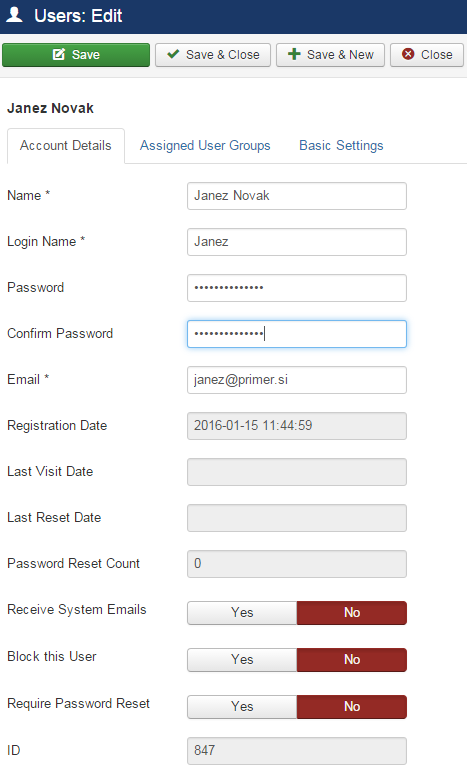
Task: Click the green Save button
Action: coord(76,55)
